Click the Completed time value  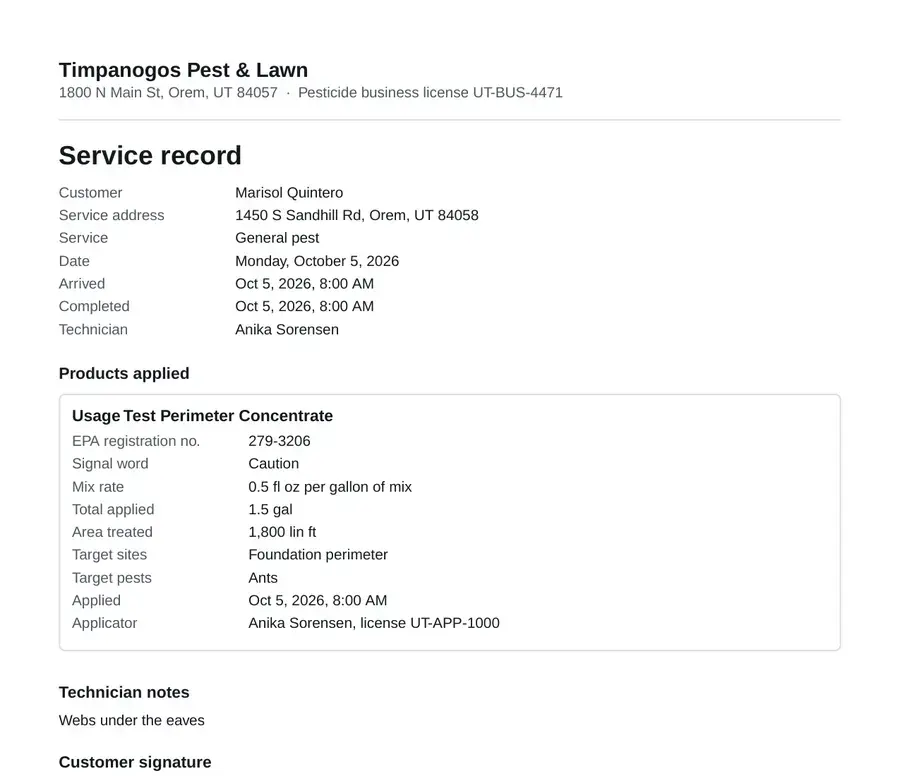[x=304, y=306]
